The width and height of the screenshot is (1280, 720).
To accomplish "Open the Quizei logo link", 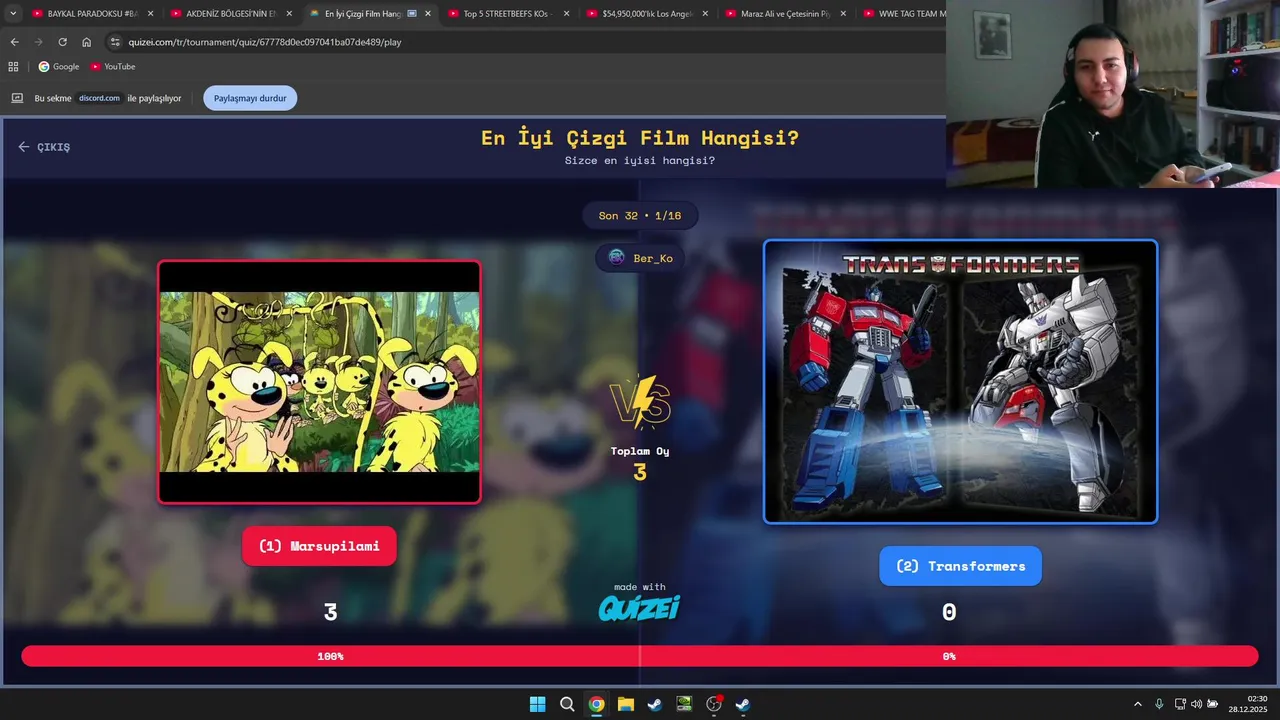I will tap(640, 607).
